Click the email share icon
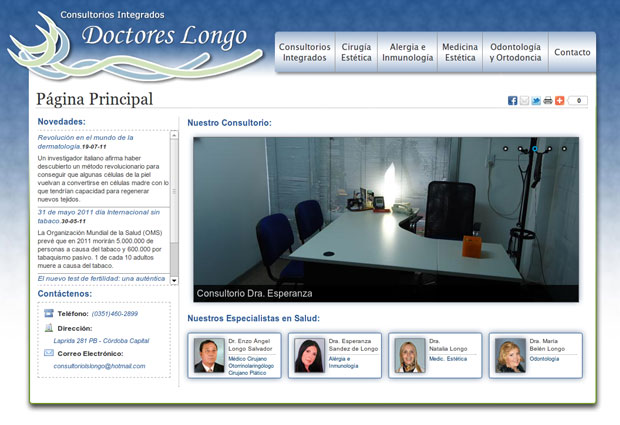The width and height of the screenshot is (620, 425). click(524, 100)
